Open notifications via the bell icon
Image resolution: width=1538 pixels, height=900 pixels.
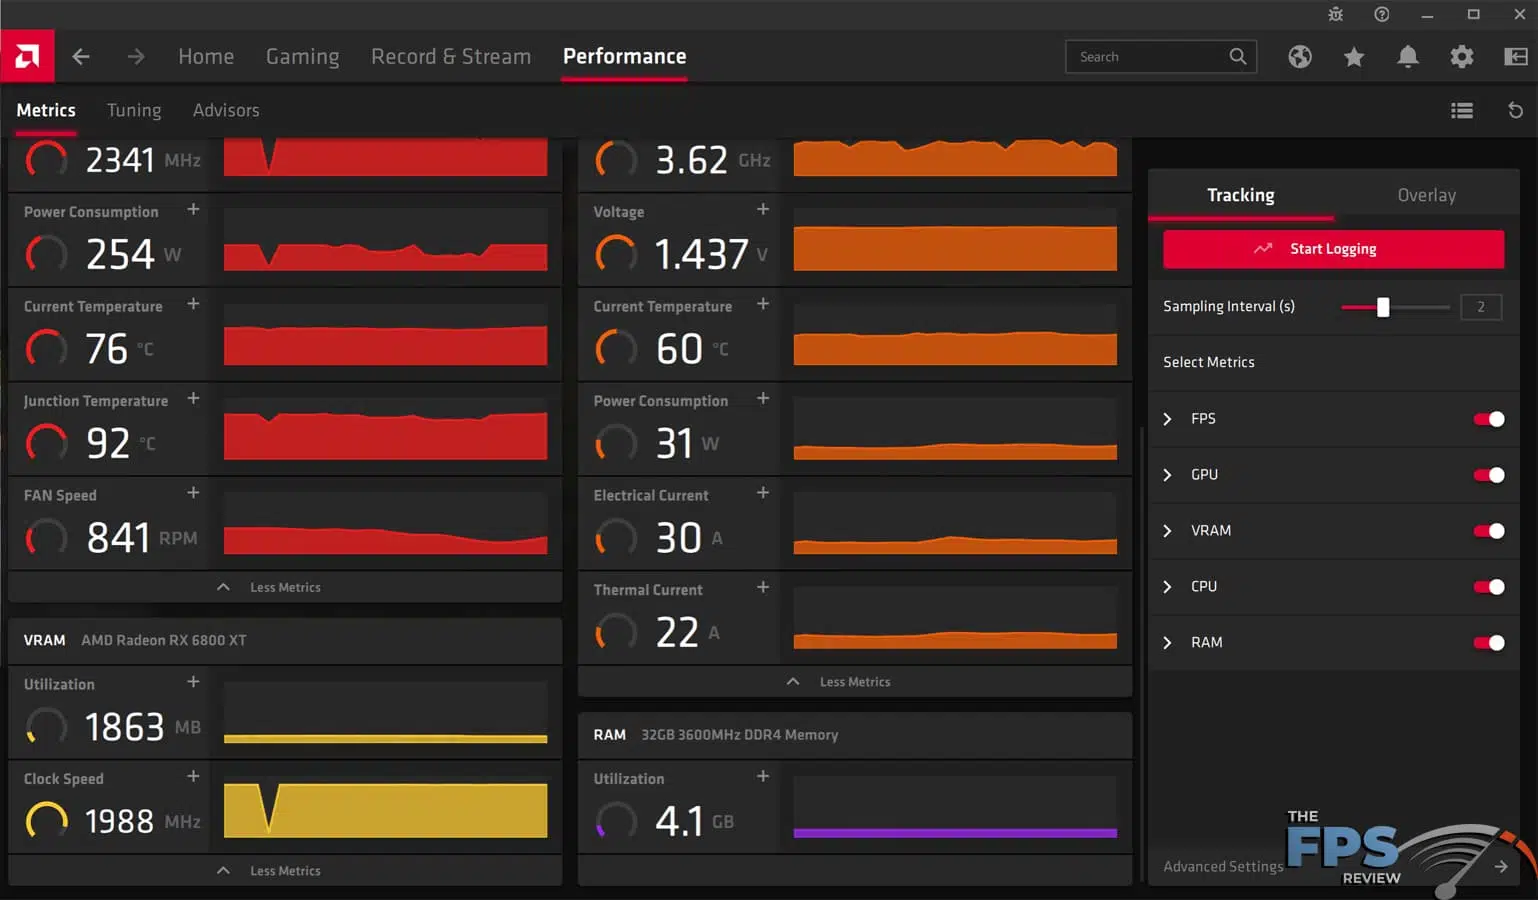[x=1408, y=57]
